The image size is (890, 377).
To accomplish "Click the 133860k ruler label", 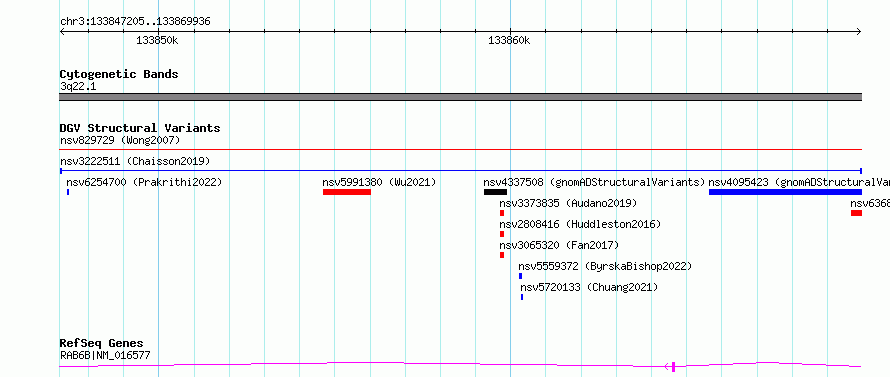I will click(x=509, y=41).
